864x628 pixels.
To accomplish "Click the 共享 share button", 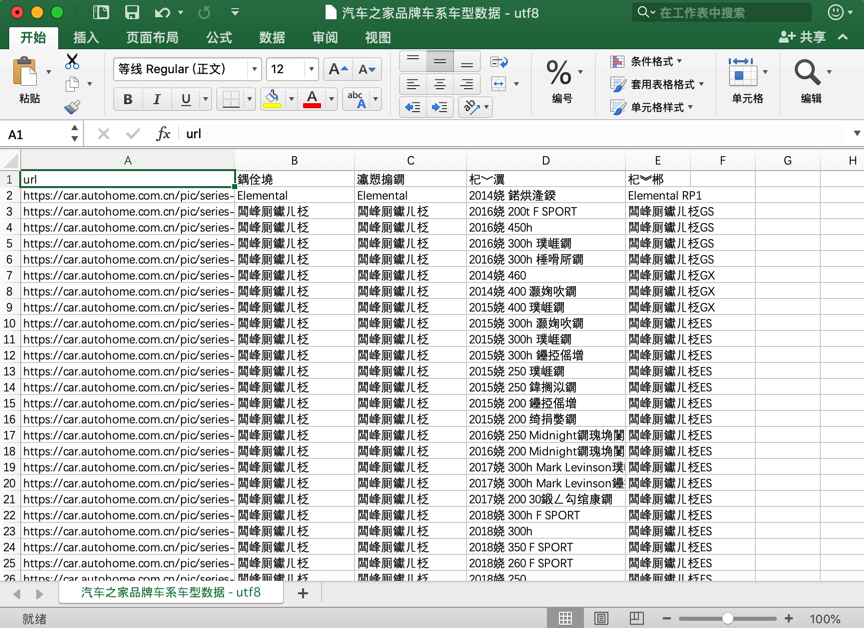I will point(802,37).
